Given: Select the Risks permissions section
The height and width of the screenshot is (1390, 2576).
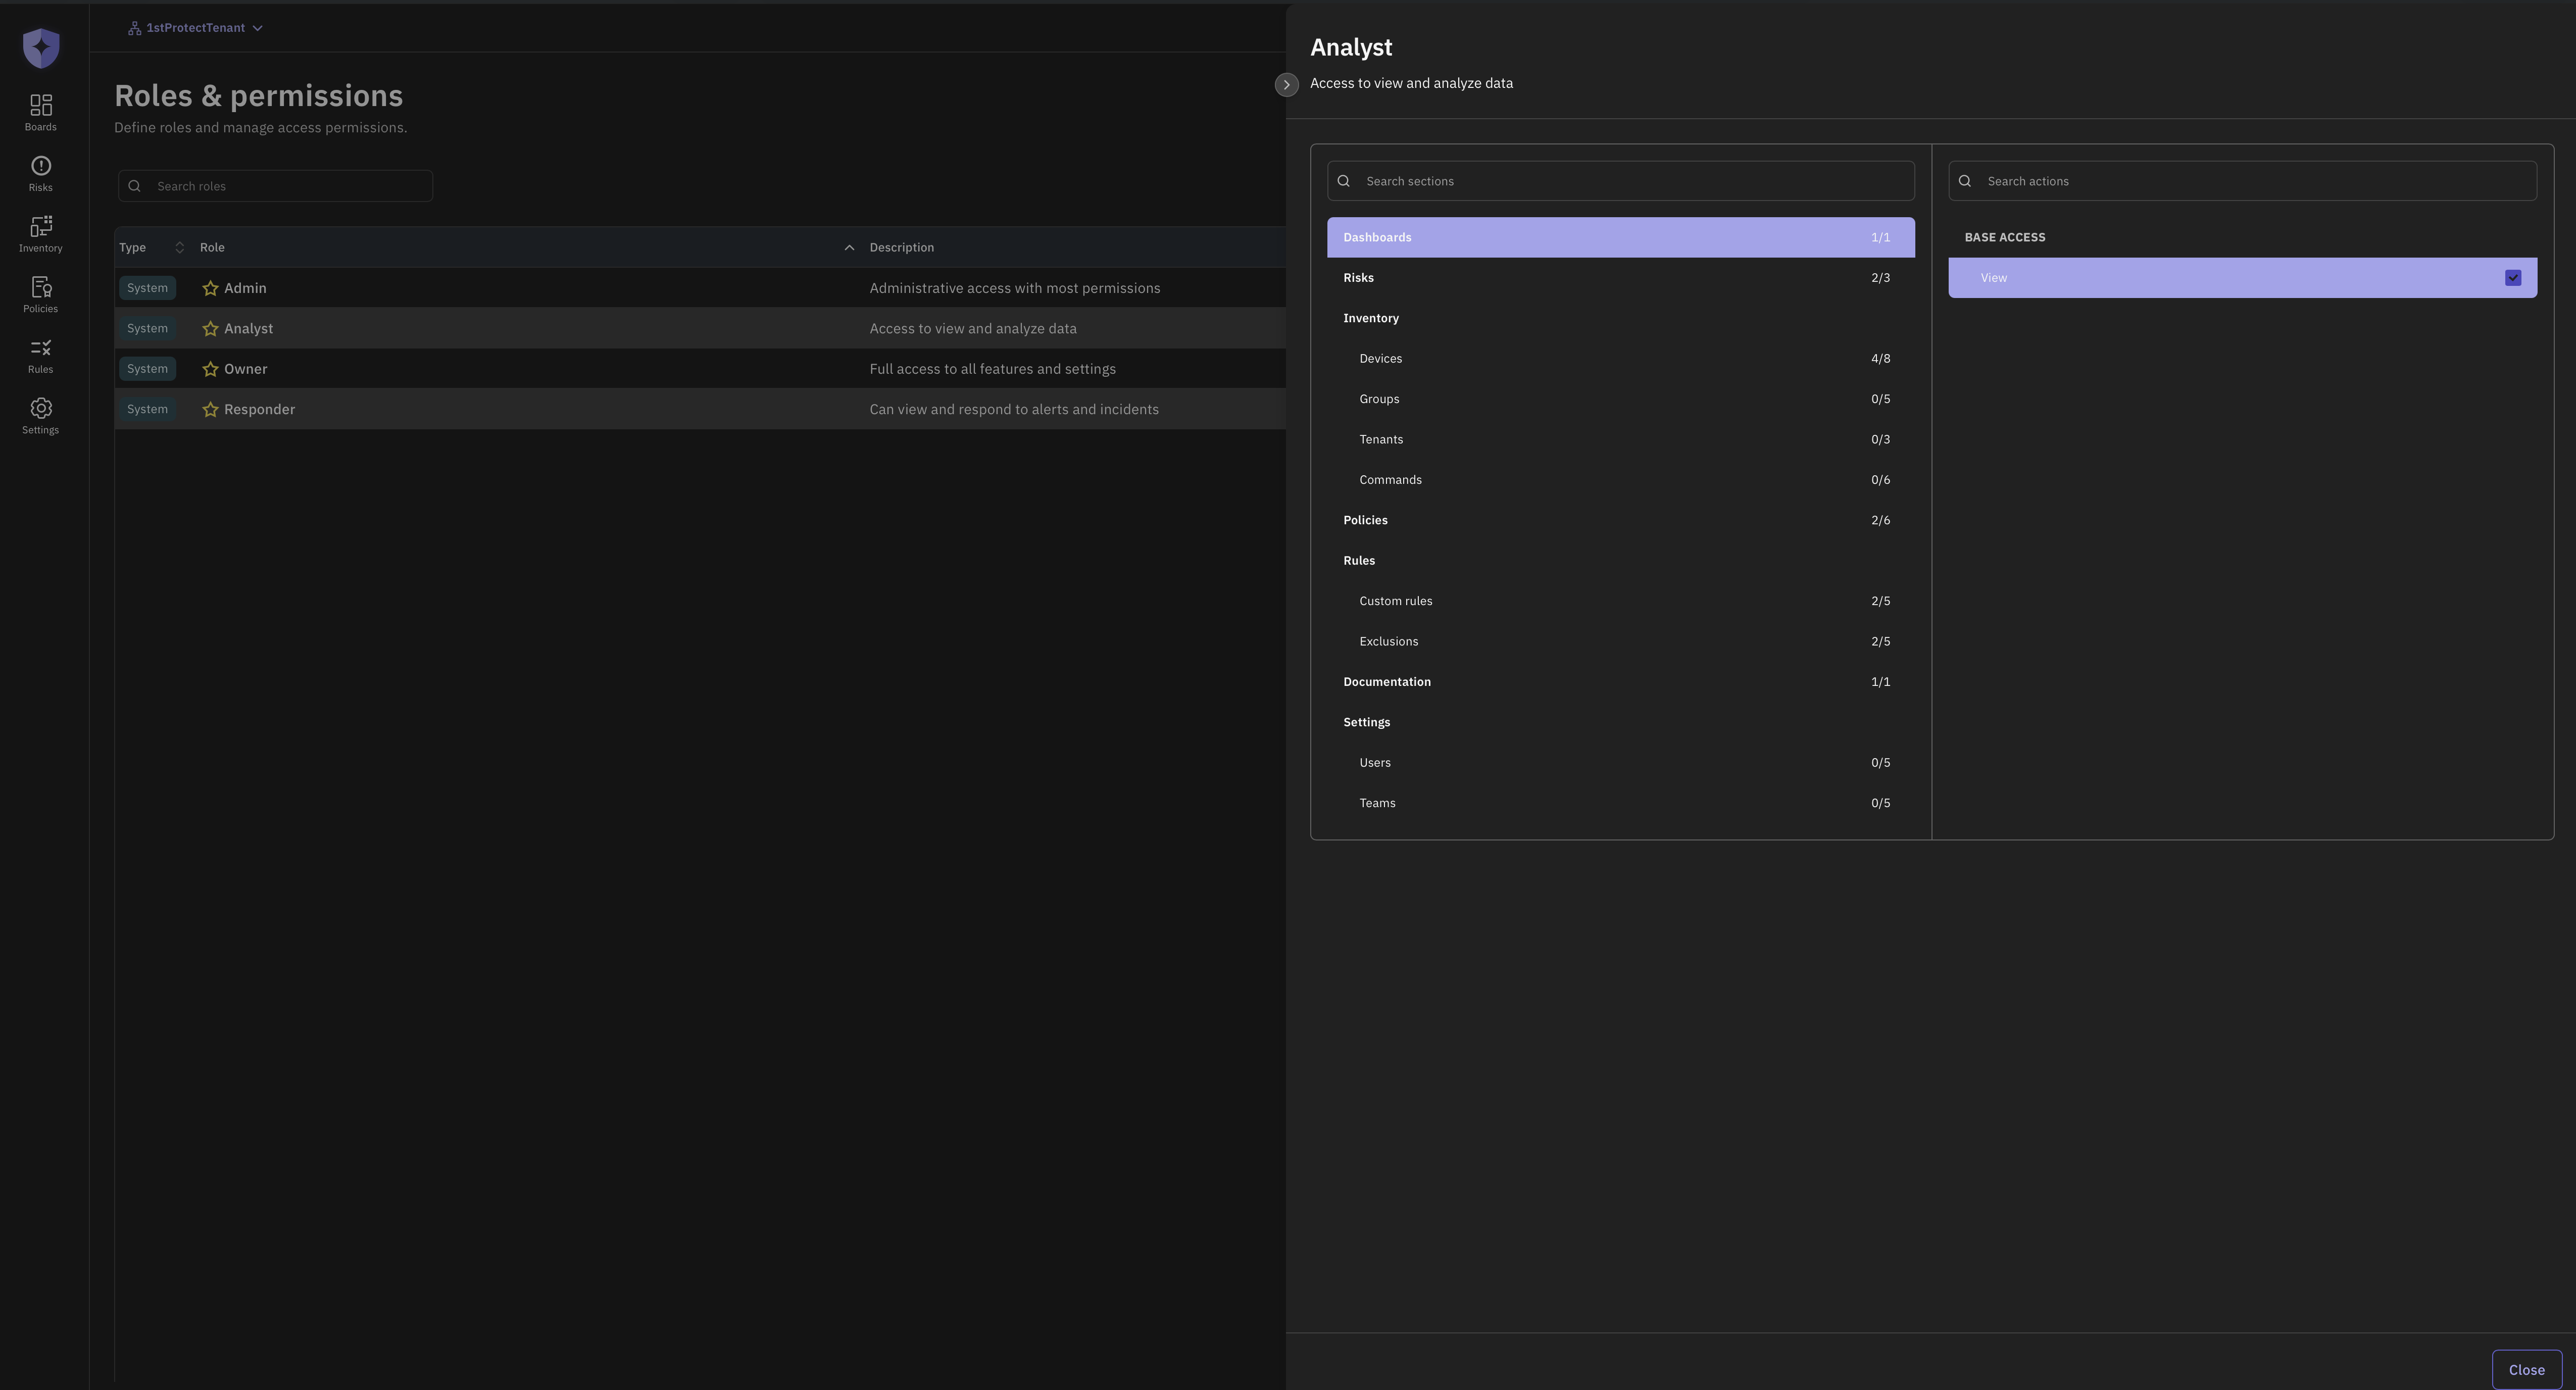Looking at the screenshot, I should (x=1621, y=278).
